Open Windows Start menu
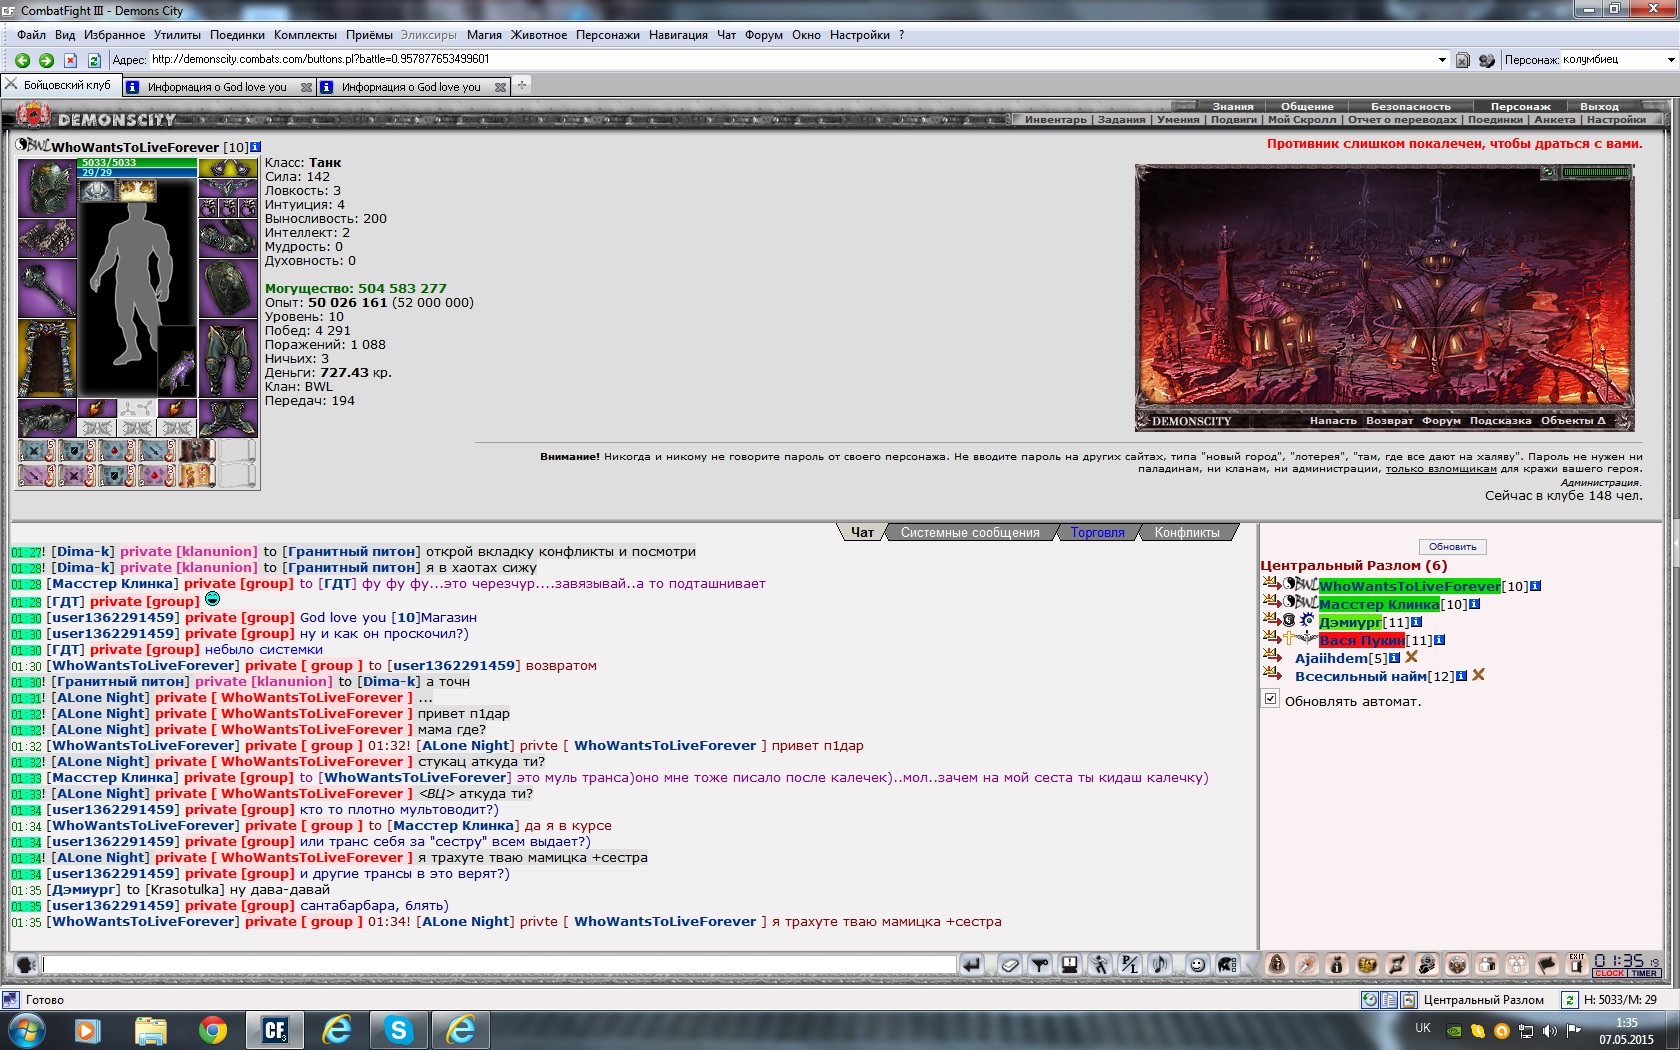This screenshot has height=1050, width=1680. click(26, 1030)
